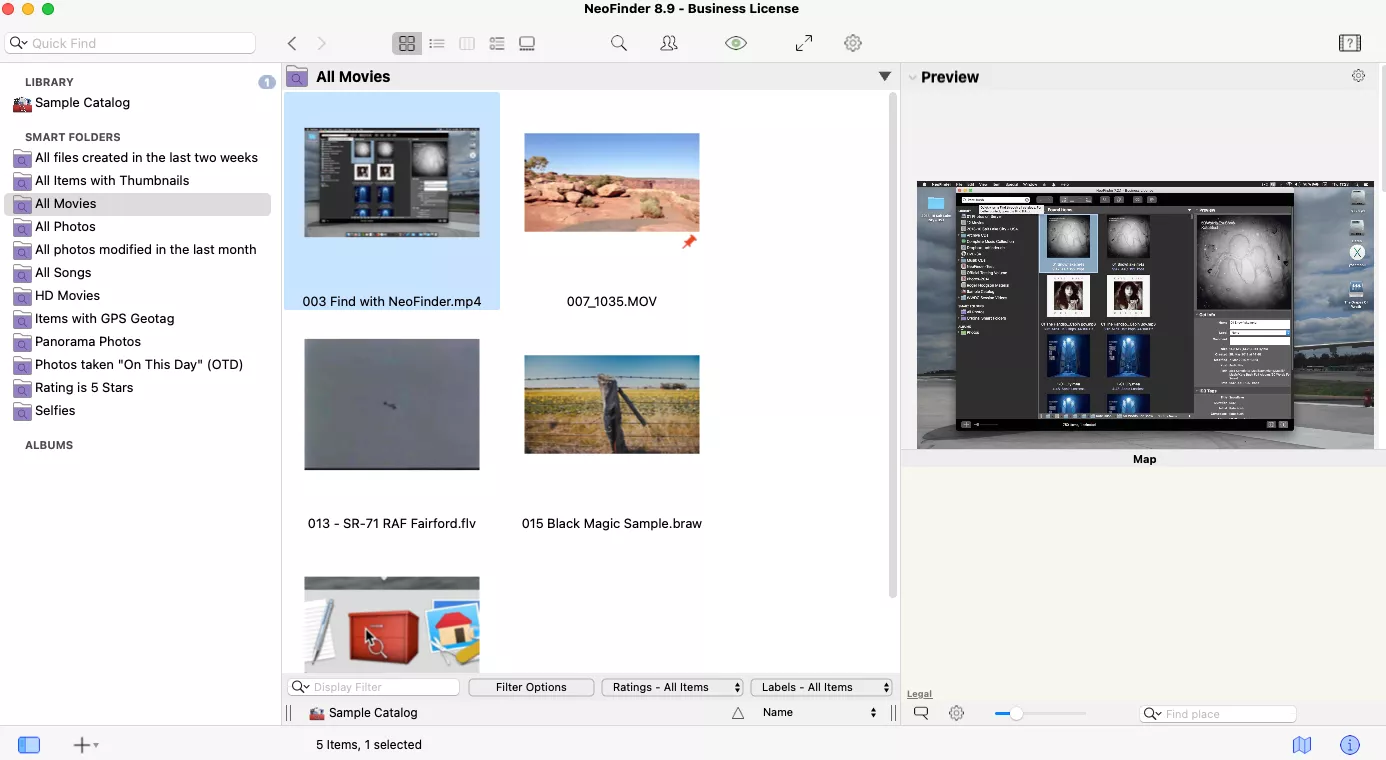Go forward with the right arrow
Image resolution: width=1386 pixels, height=760 pixels.
pos(321,43)
